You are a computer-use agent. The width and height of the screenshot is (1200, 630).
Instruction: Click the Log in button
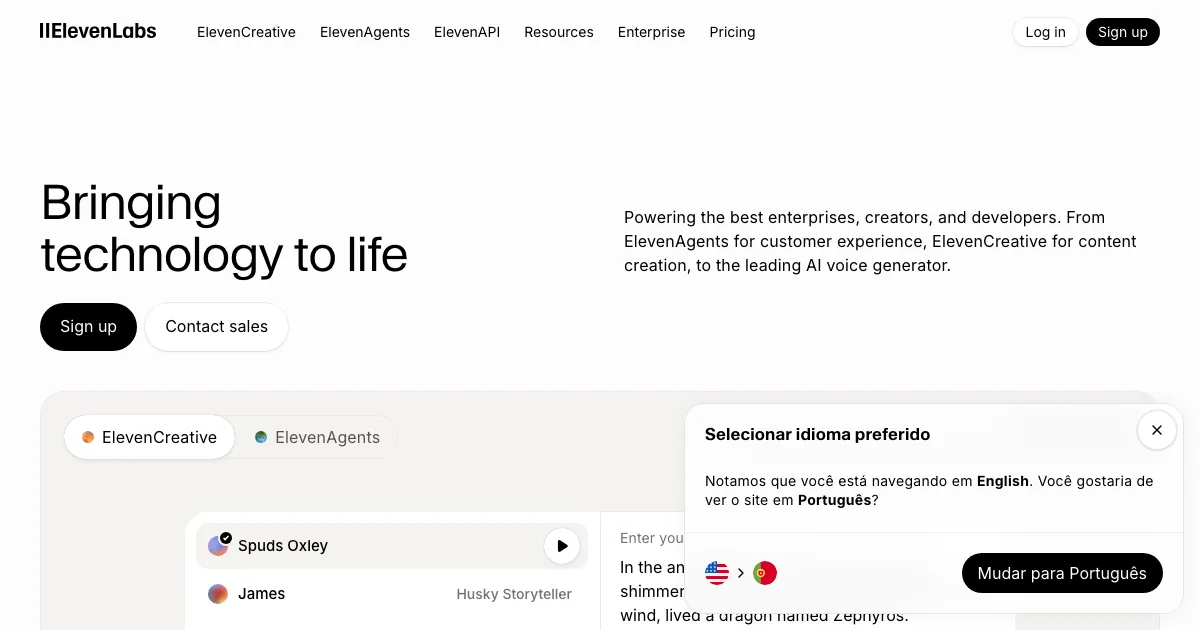1045,32
